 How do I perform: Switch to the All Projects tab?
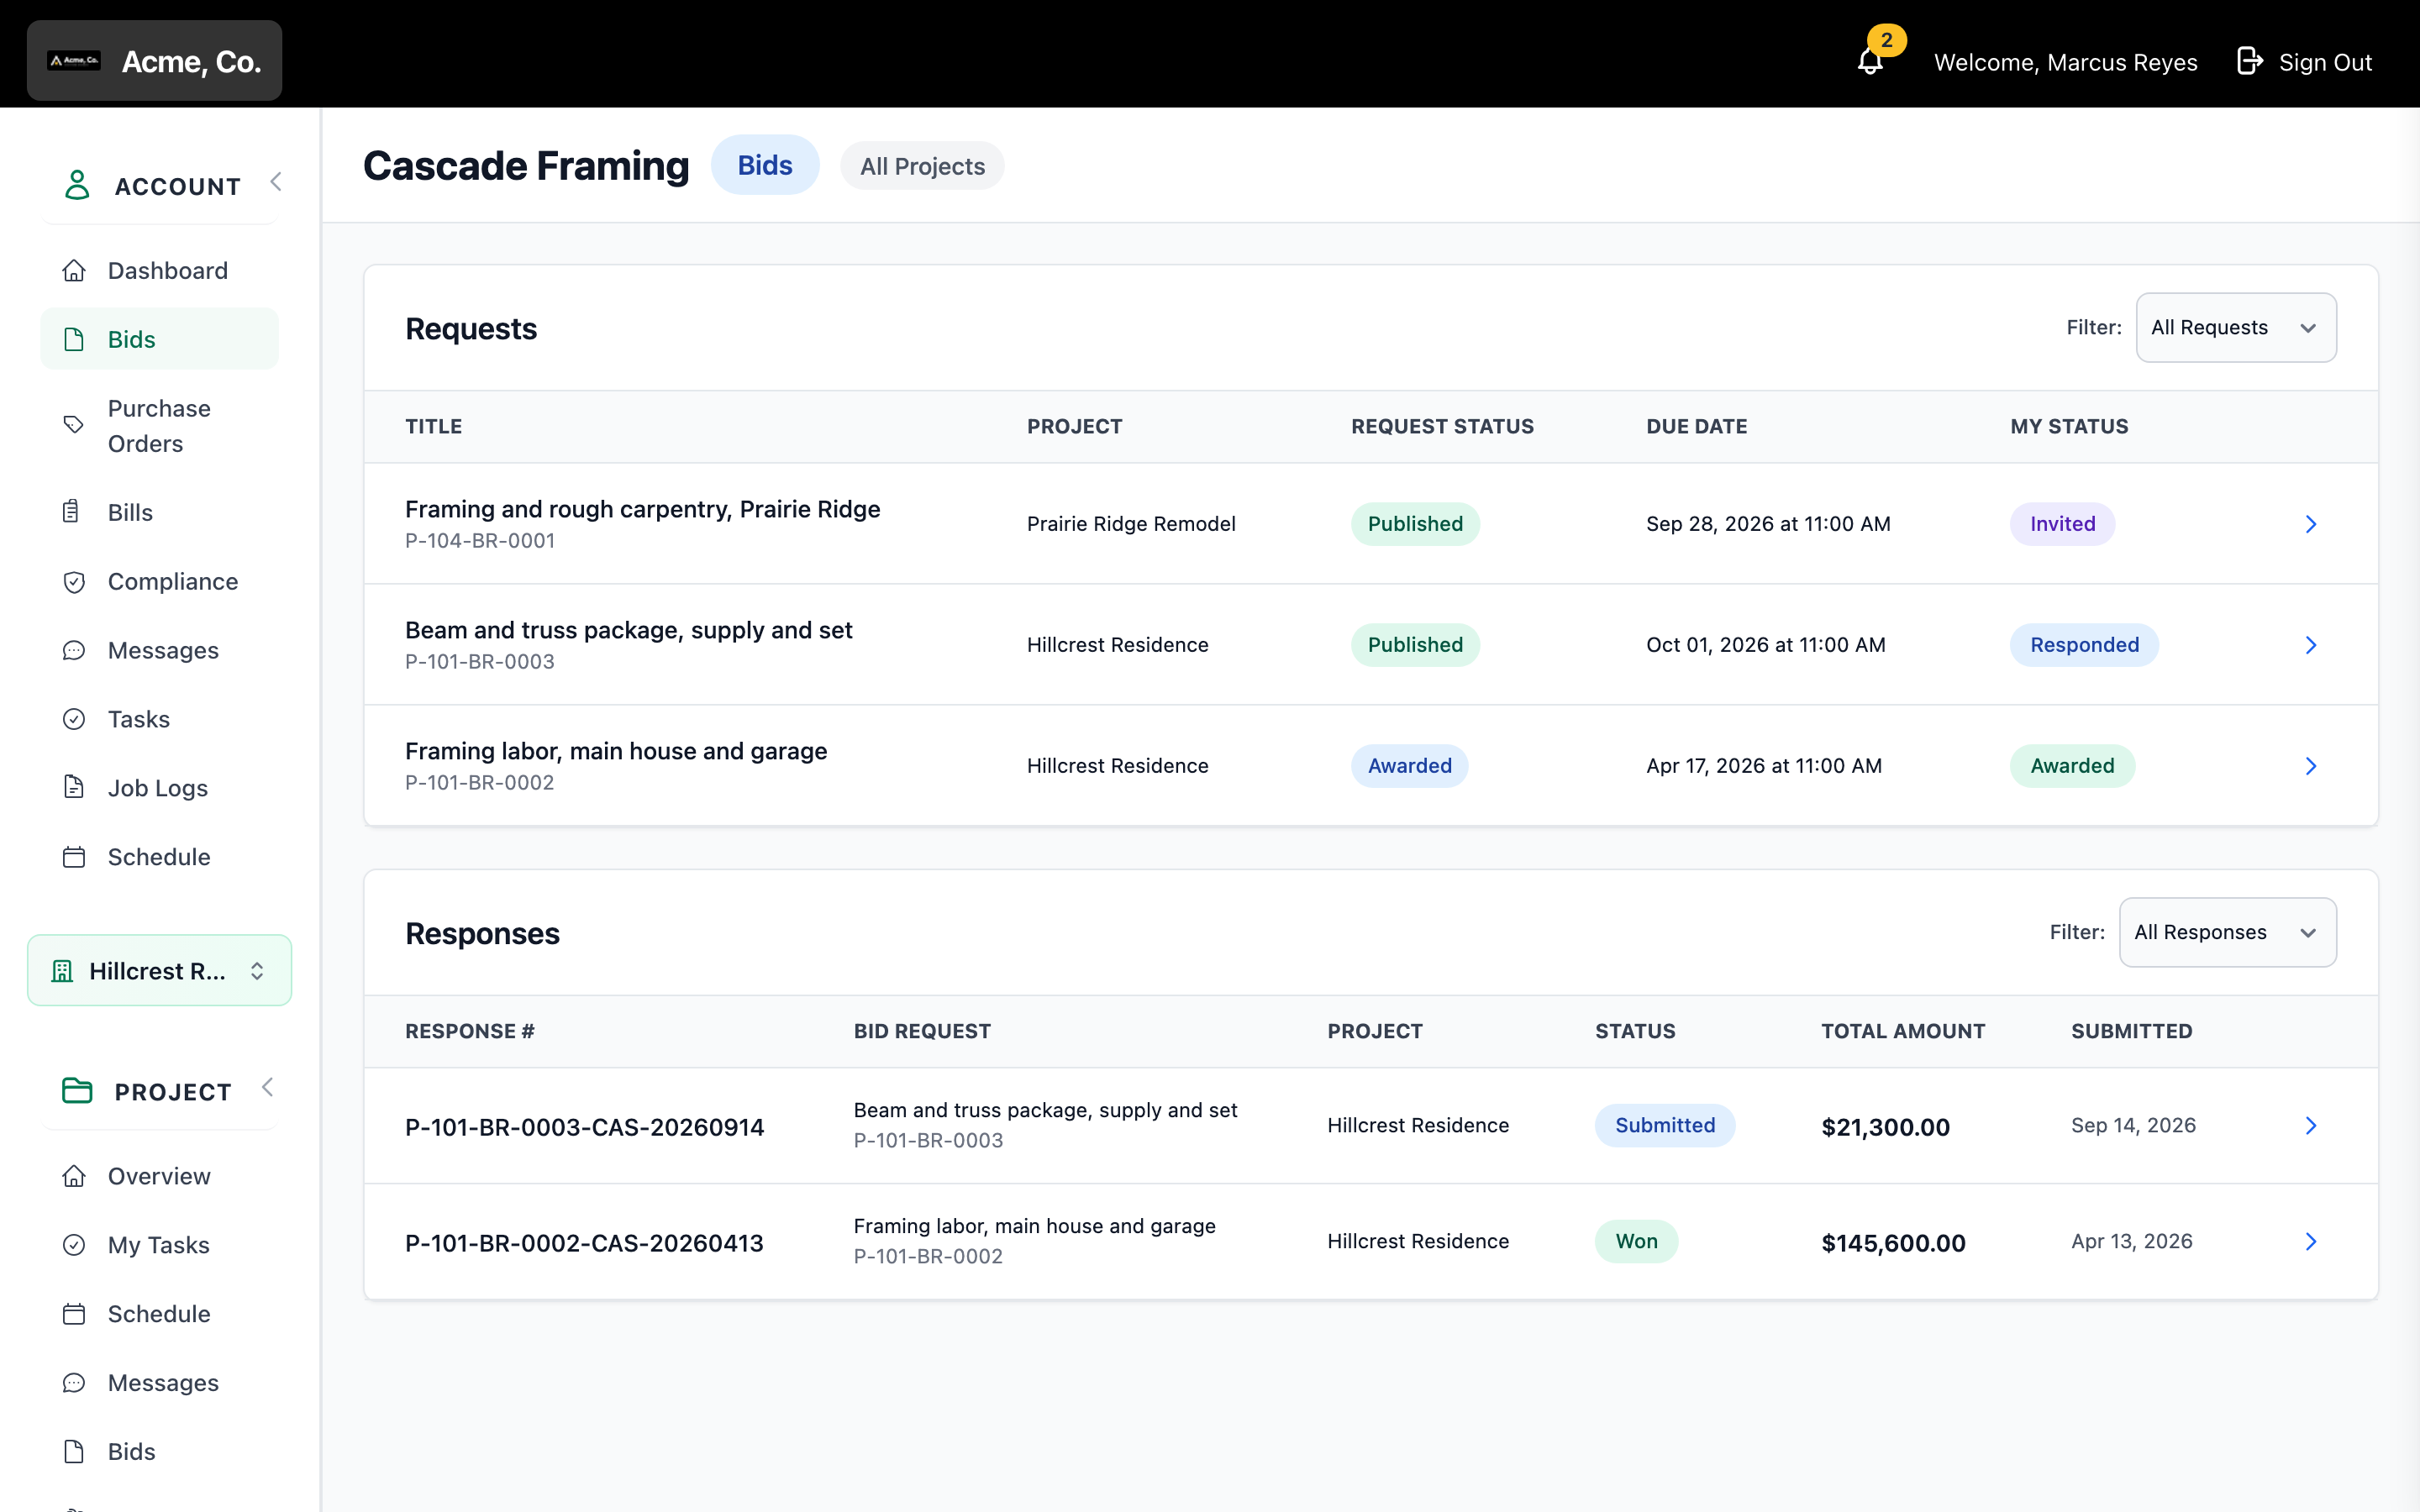[922, 166]
